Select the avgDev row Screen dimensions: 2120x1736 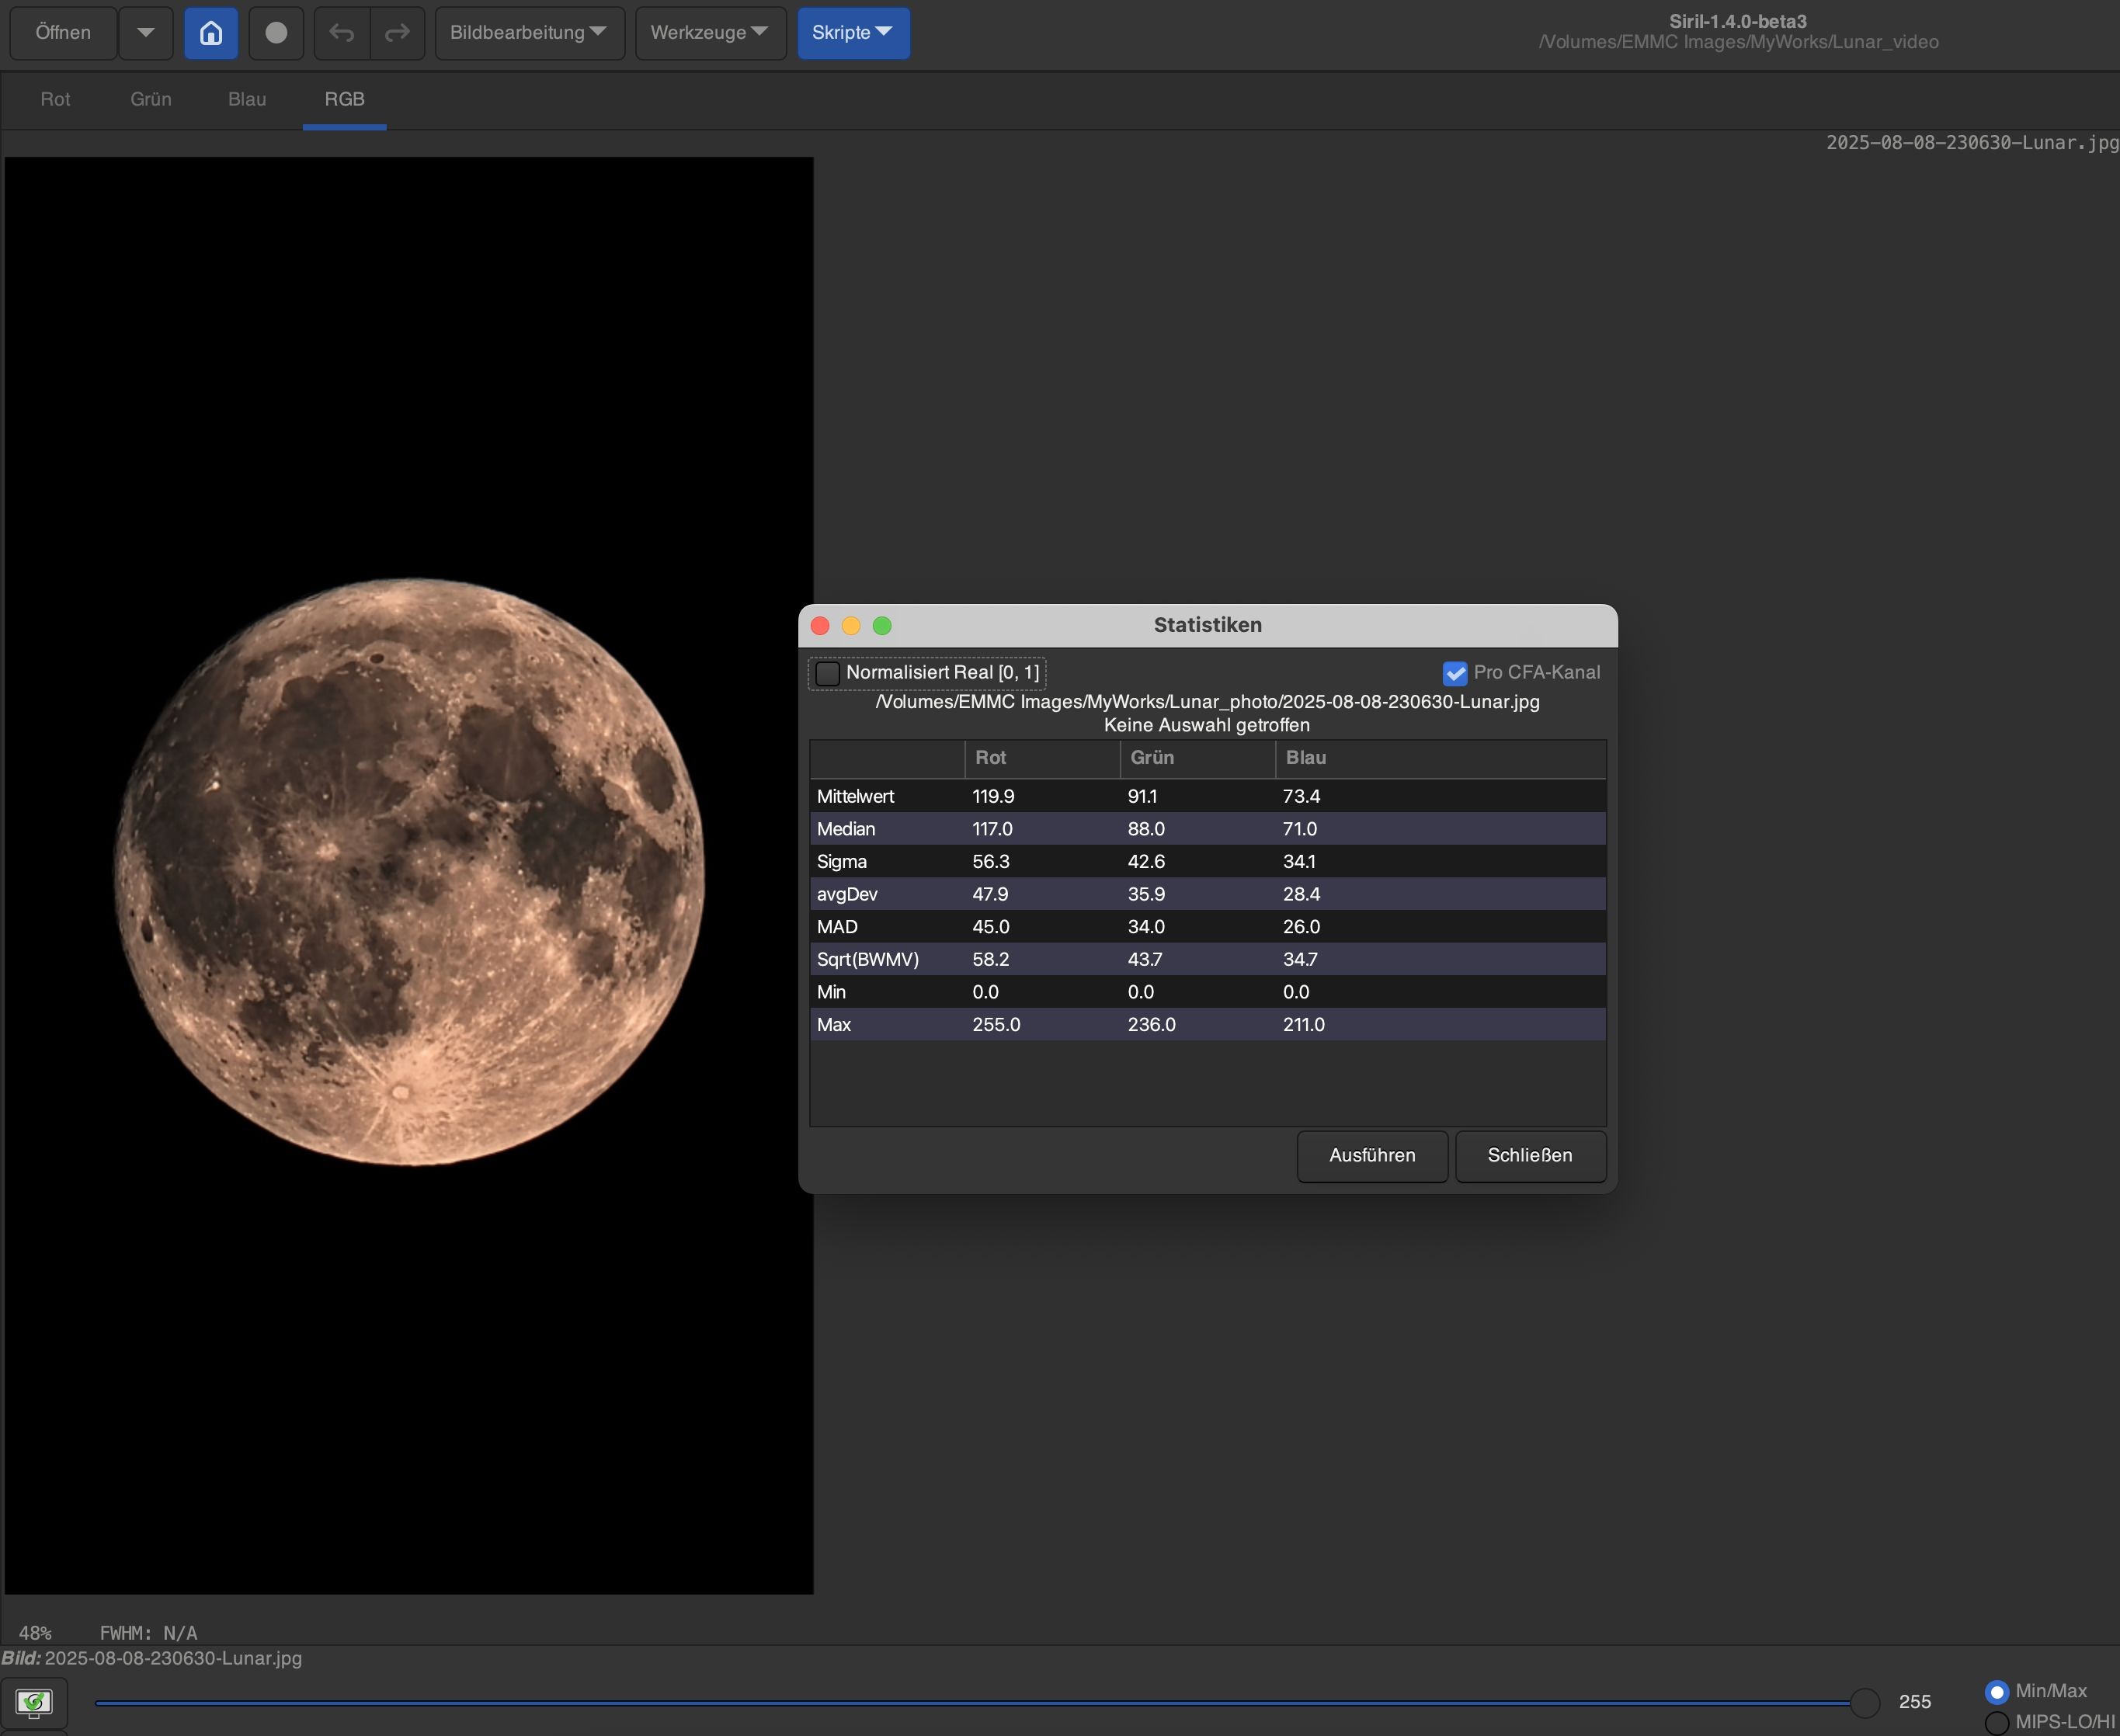[x=1208, y=894]
